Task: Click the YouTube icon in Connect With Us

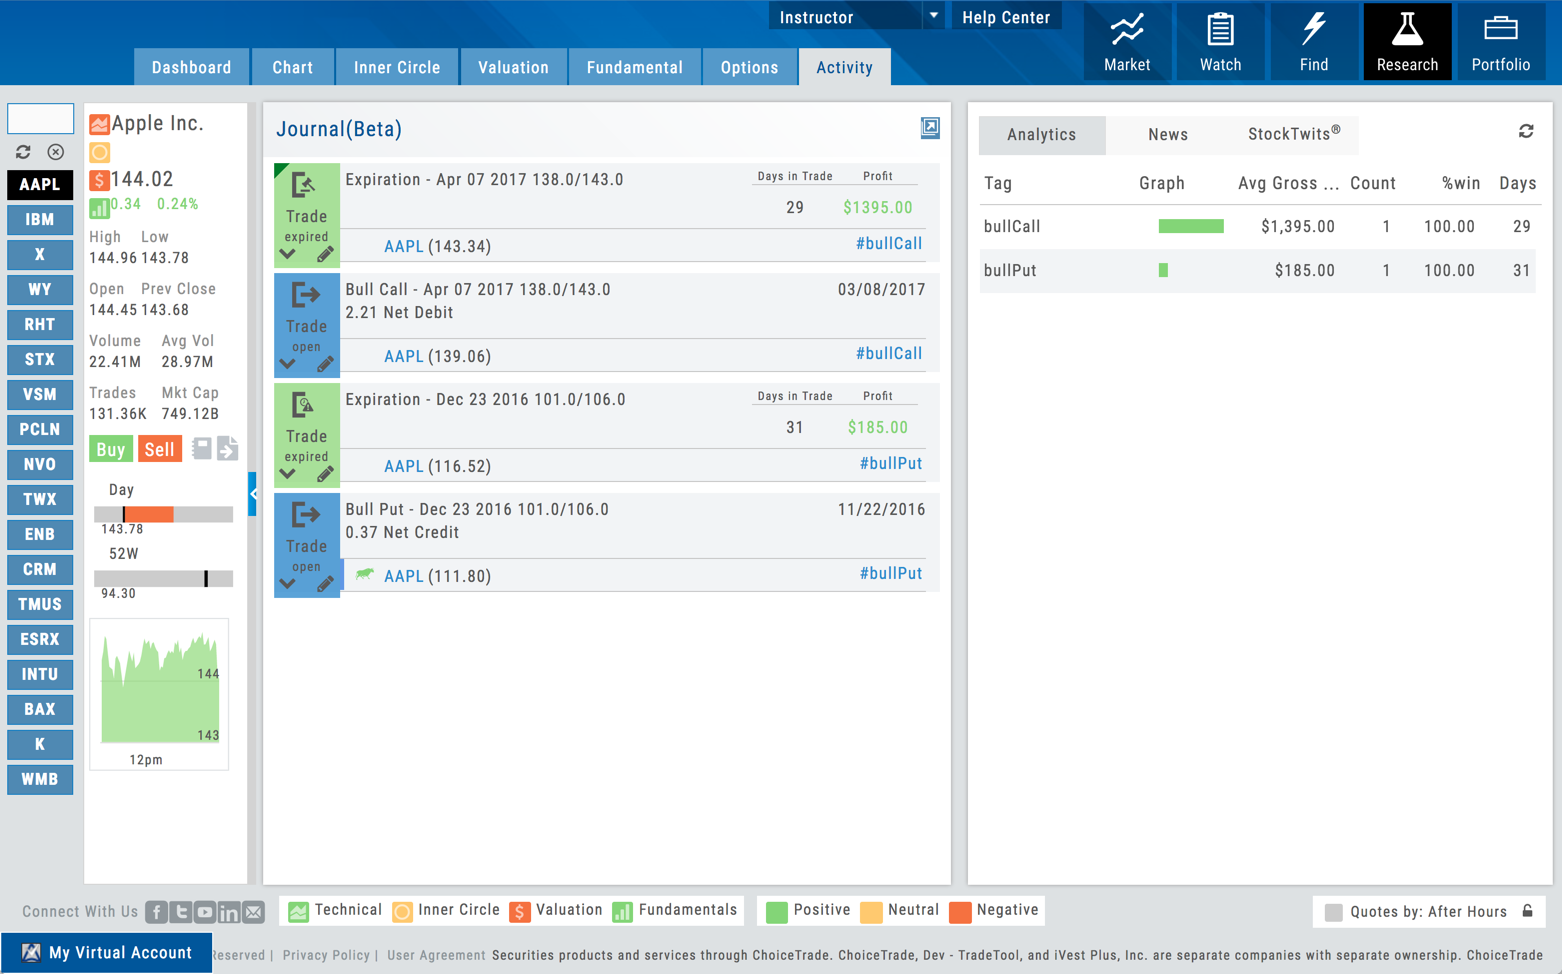Action: [205, 912]
